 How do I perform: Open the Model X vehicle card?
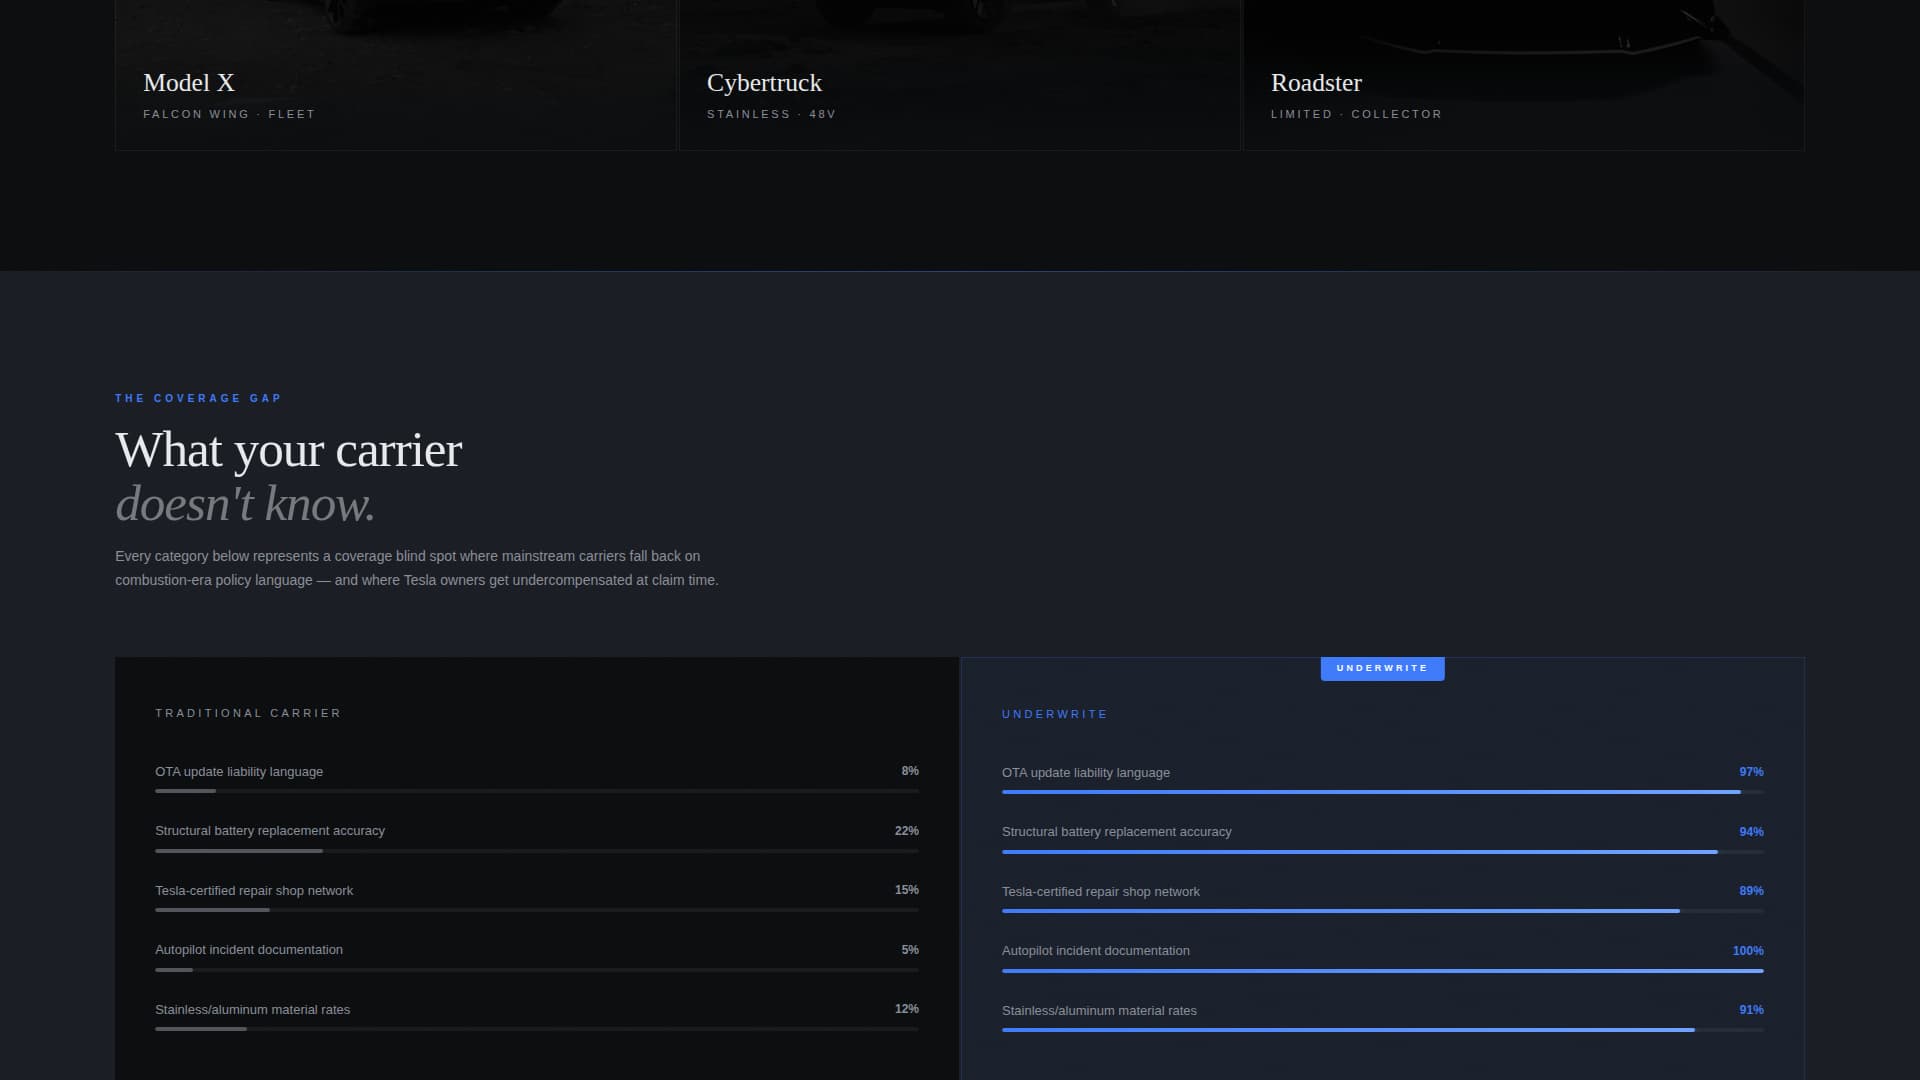(396, 75)
